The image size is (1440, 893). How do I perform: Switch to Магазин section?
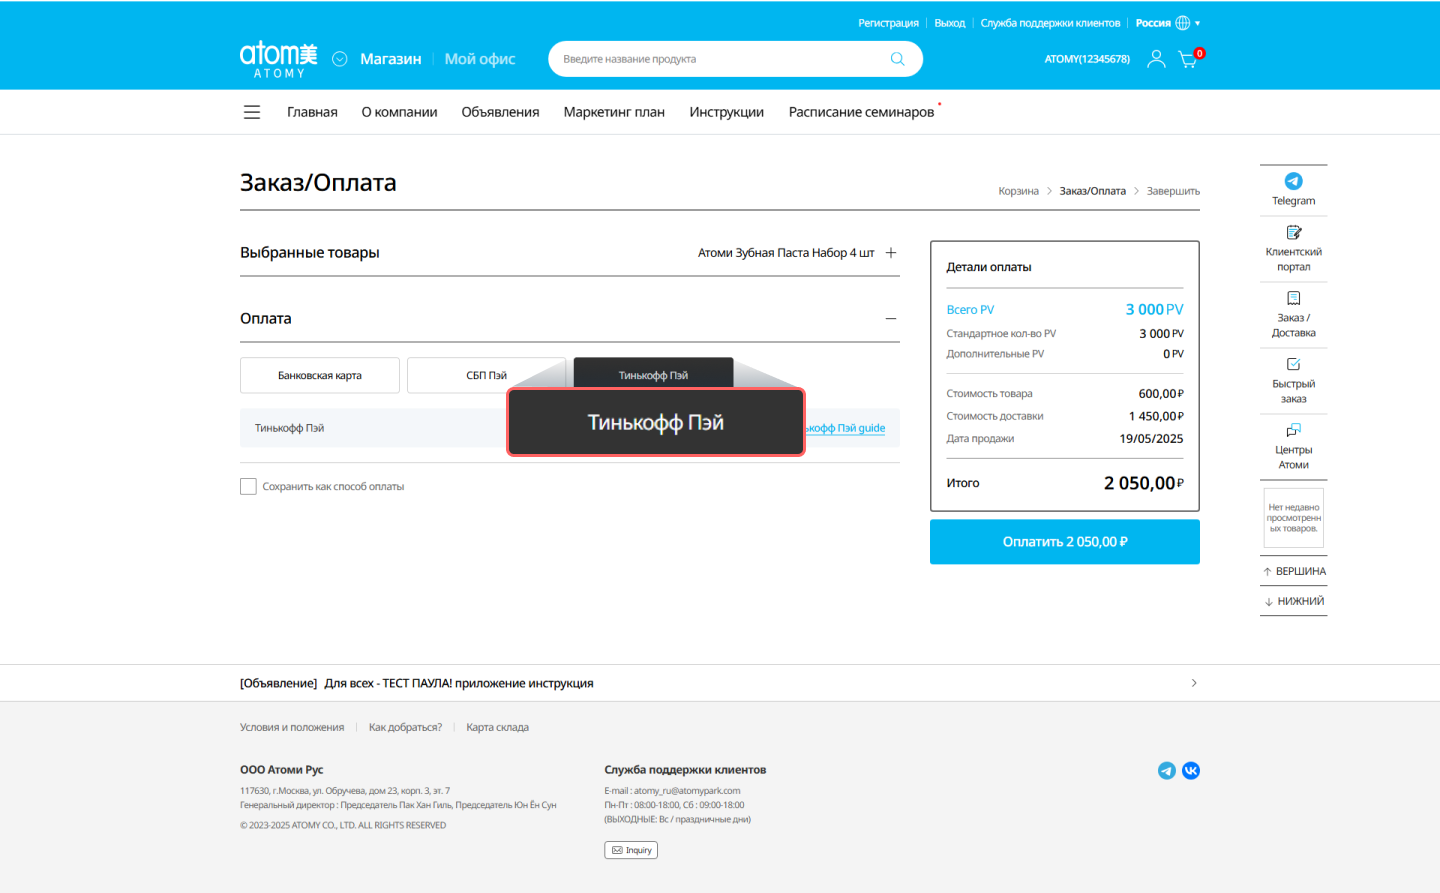coord(390,59)
